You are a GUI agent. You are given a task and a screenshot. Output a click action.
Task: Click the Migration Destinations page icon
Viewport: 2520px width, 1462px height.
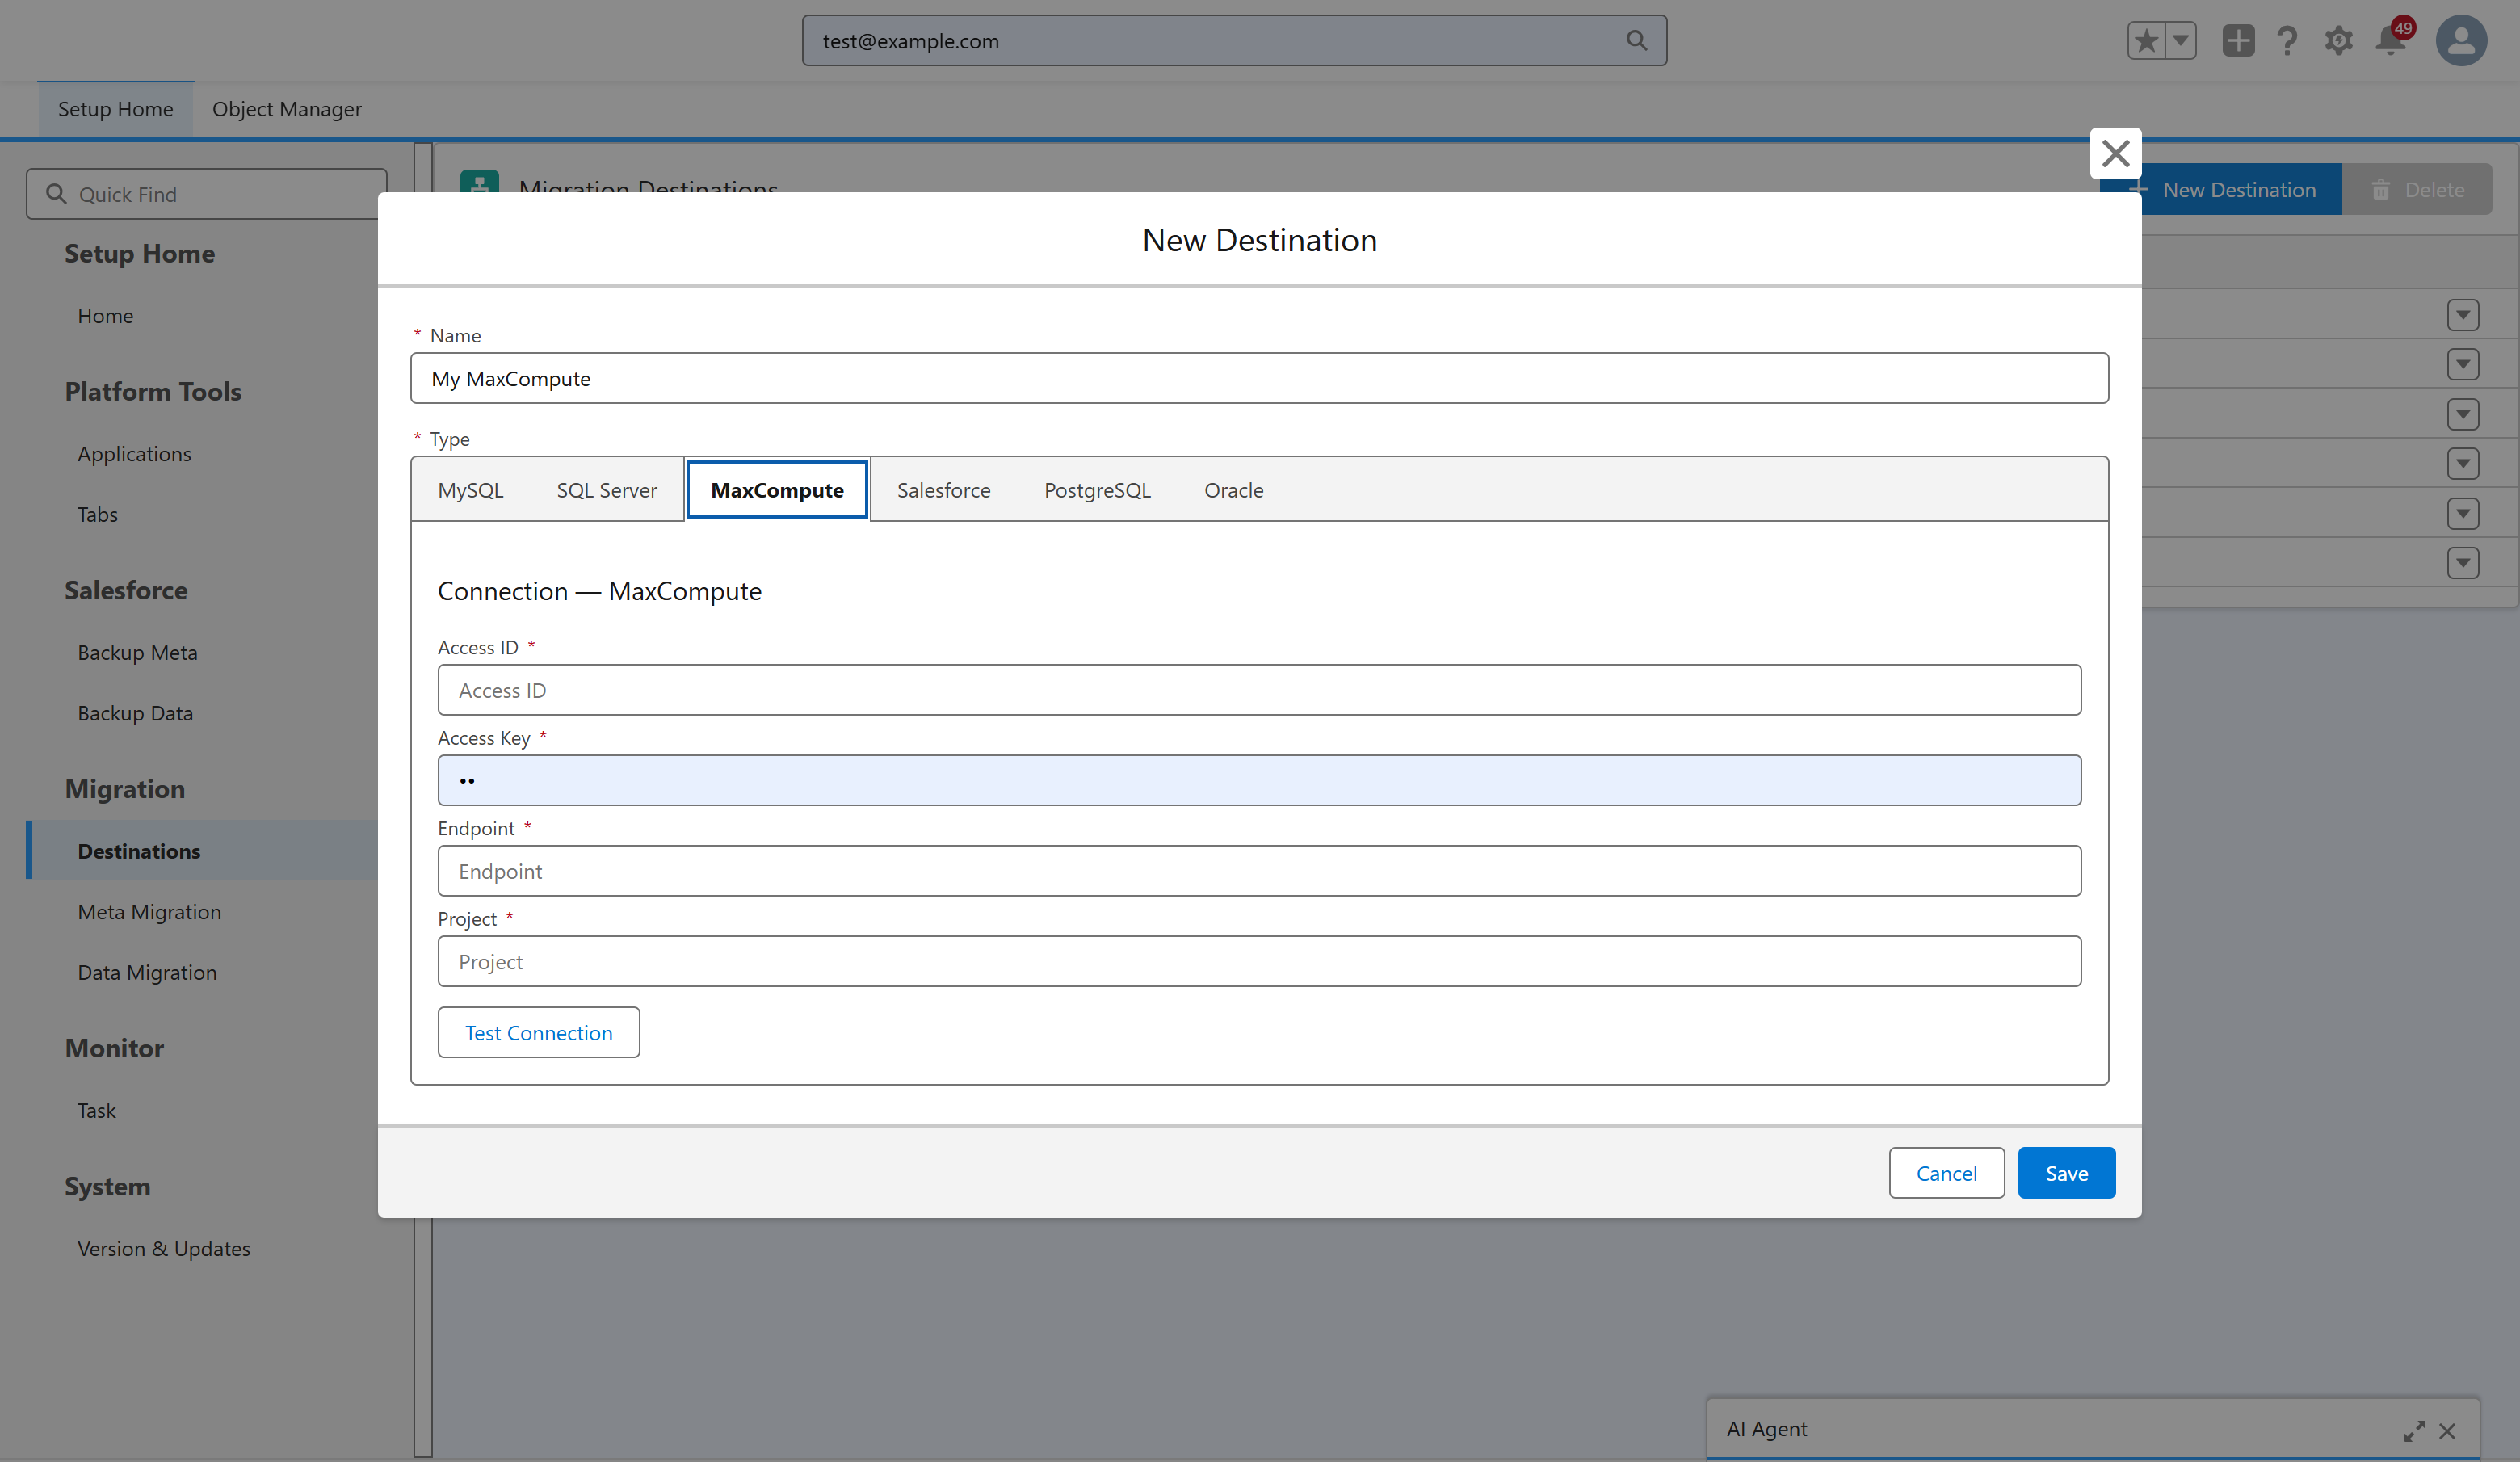(480, 181)
